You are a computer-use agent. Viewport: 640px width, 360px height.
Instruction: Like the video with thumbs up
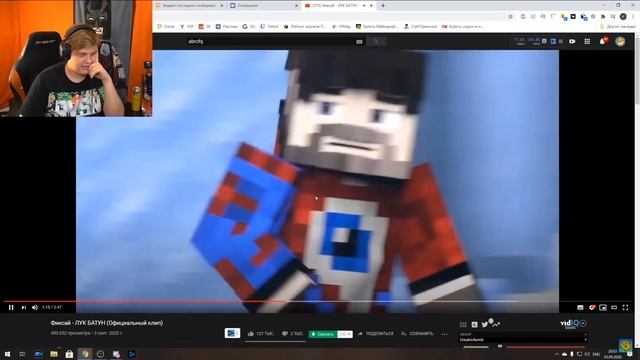(x=251, y=334)
